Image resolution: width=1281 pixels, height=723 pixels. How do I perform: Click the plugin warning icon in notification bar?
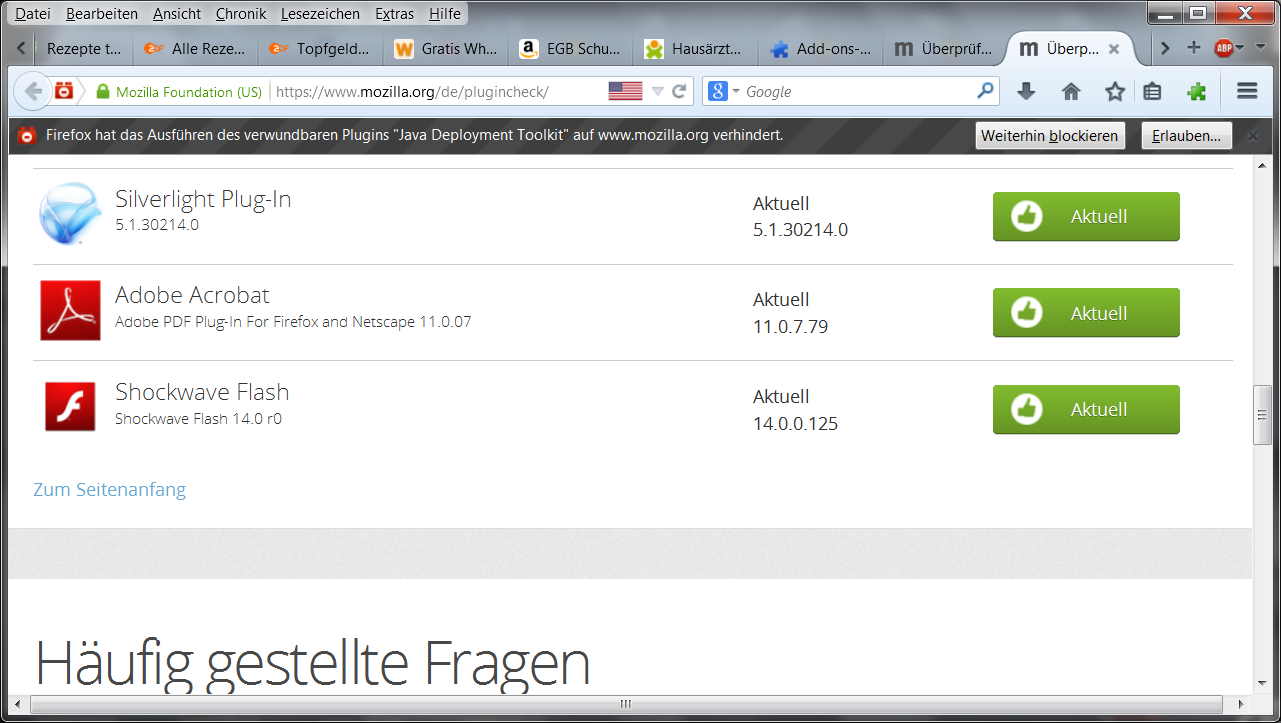coord(27,135)
